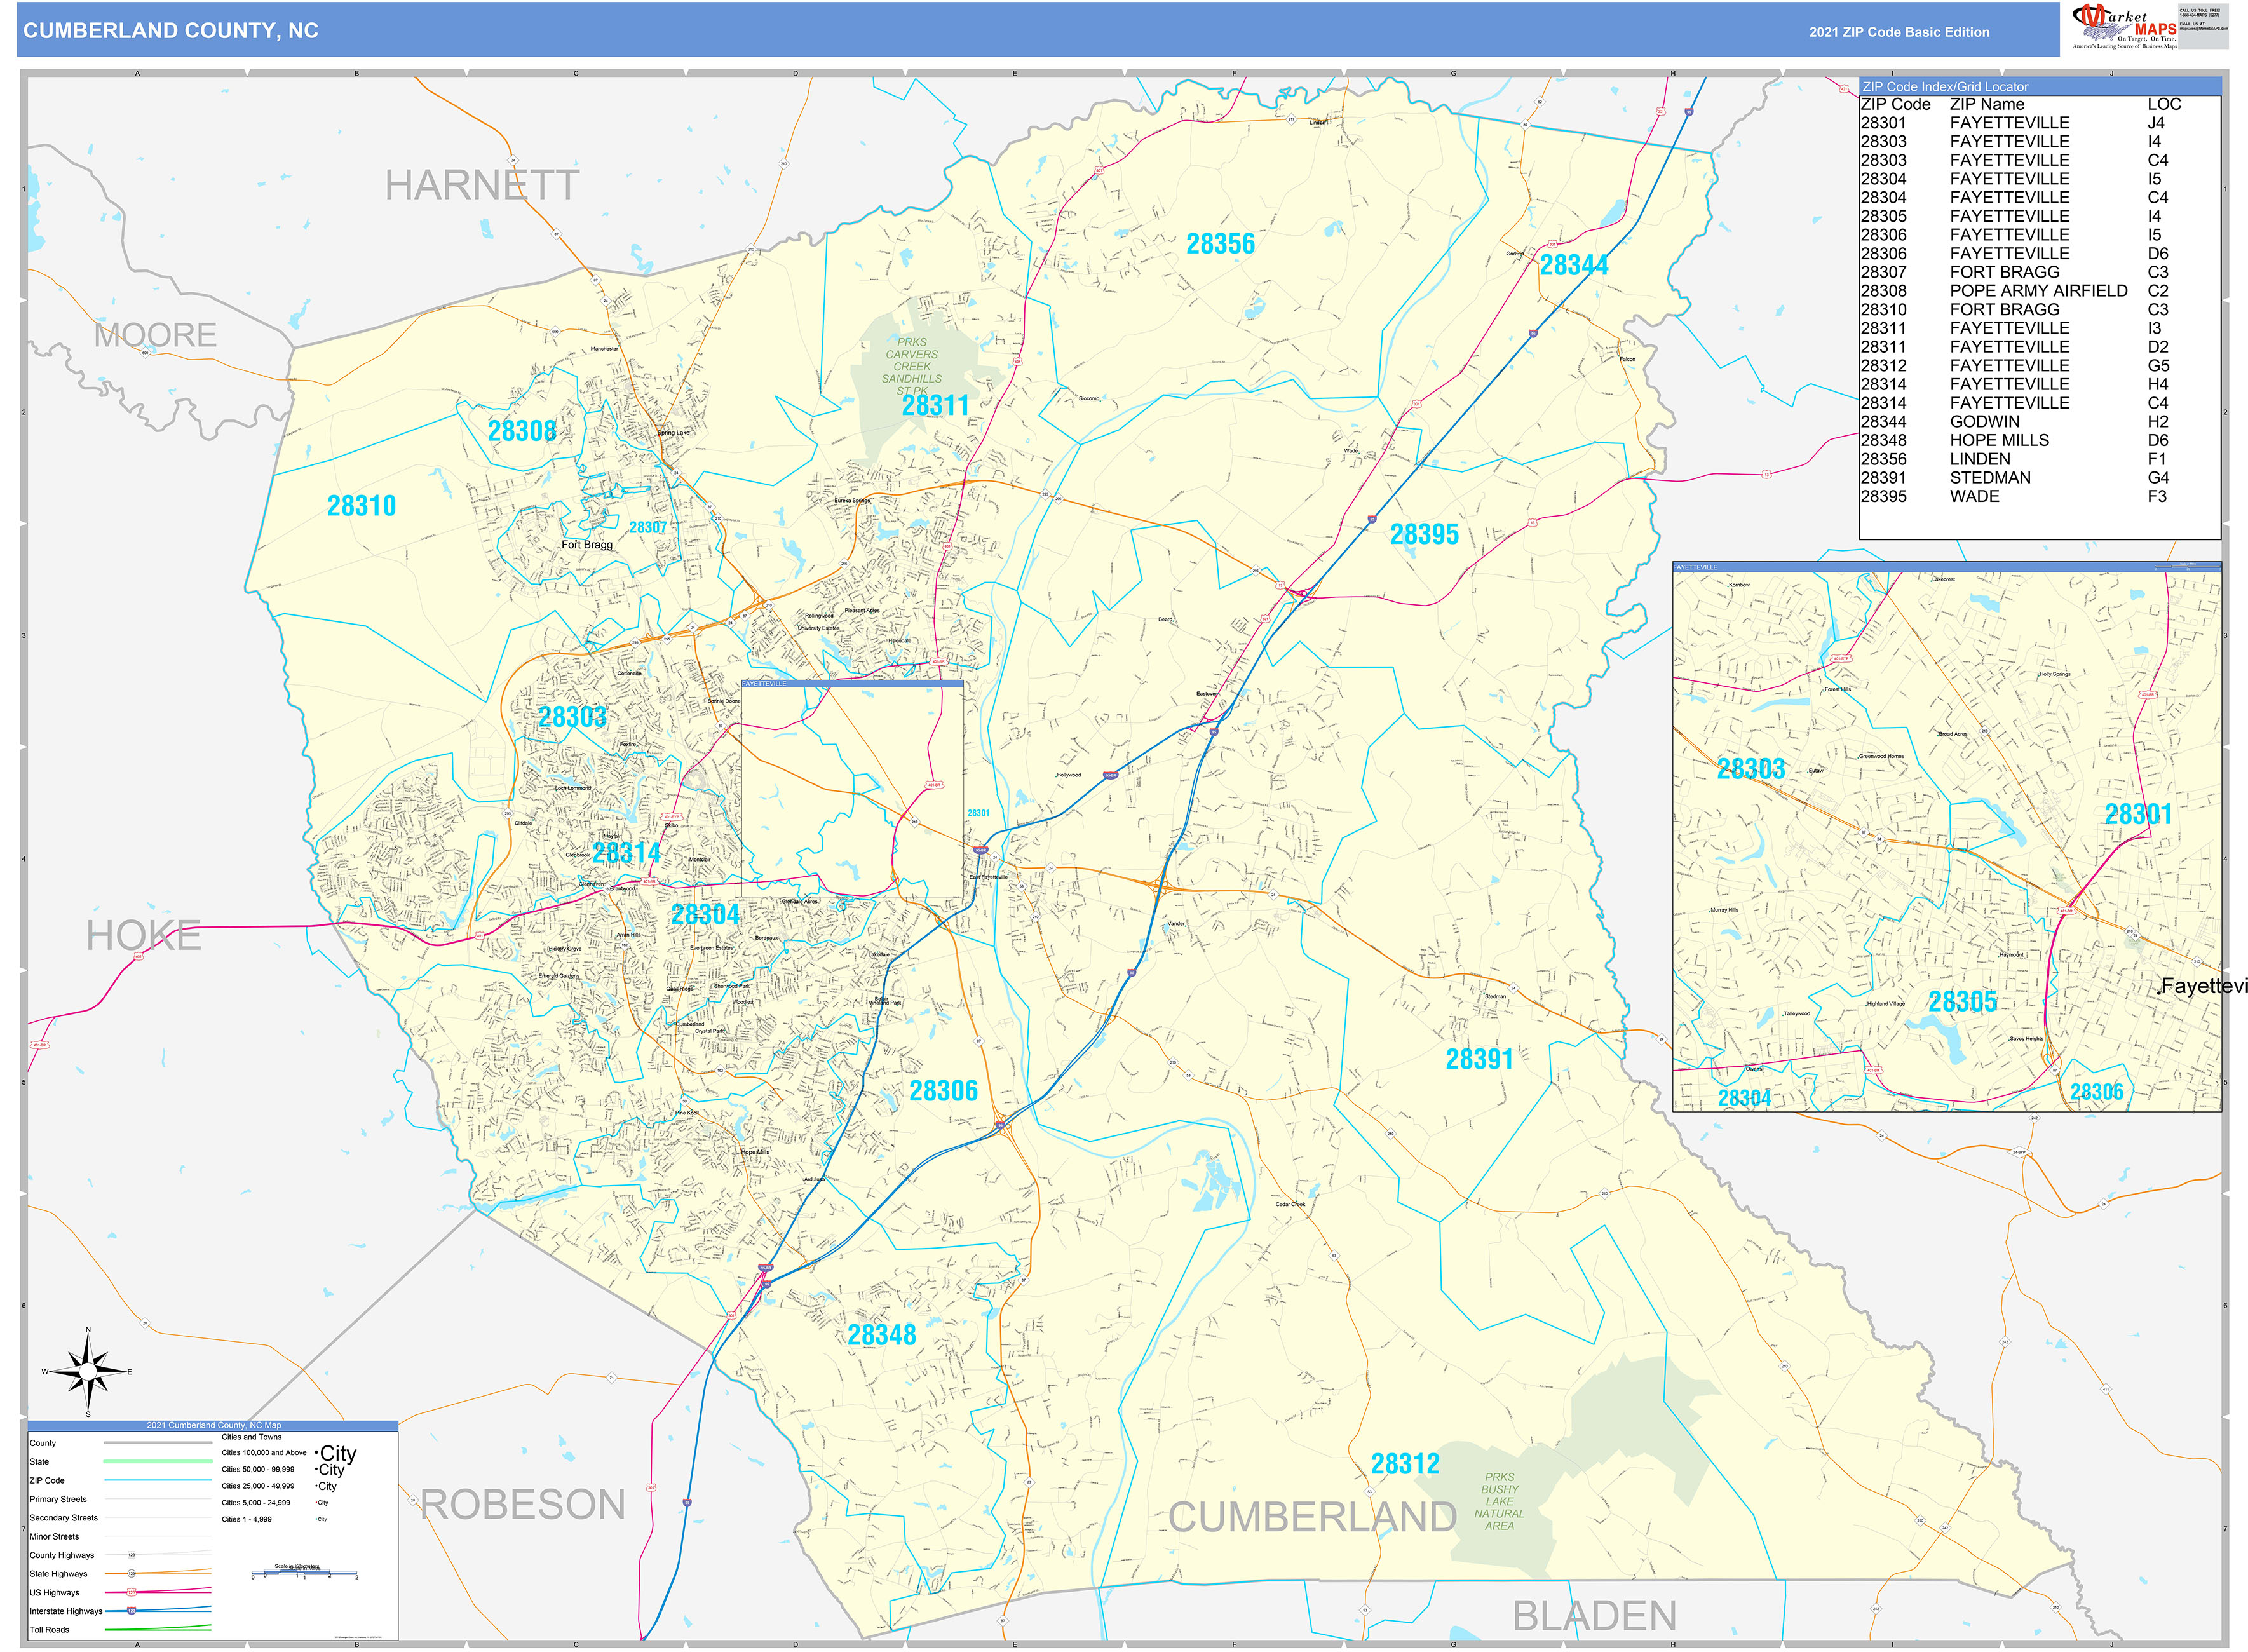2248x1652 pixels.
Task: Click the County Highways 123 badge in legend
Action: click(x=131, y=1555)
